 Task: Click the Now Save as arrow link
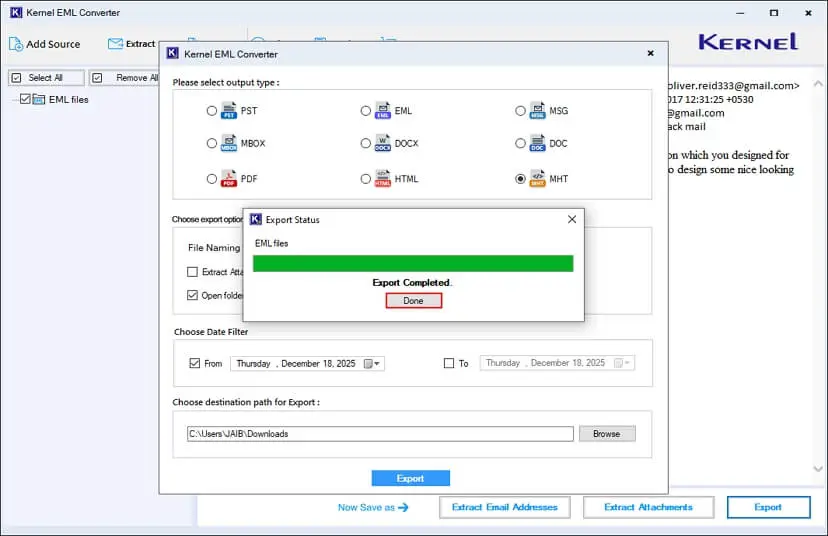(373, 507)
